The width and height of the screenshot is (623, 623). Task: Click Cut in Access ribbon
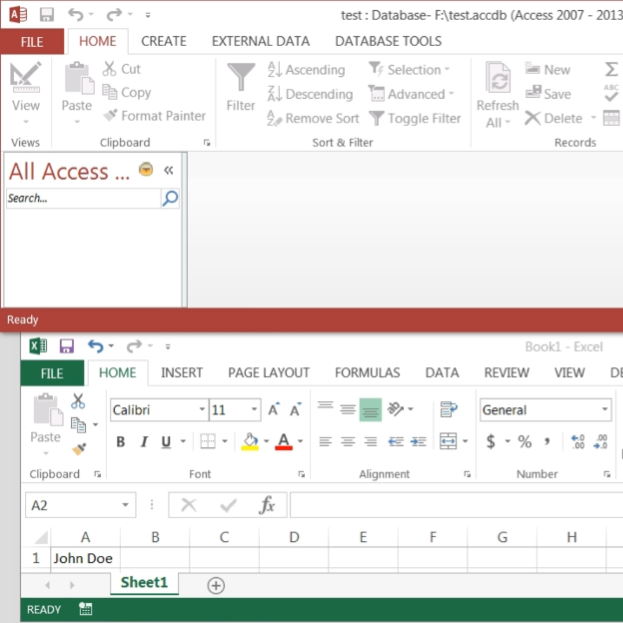click(122, 69)
